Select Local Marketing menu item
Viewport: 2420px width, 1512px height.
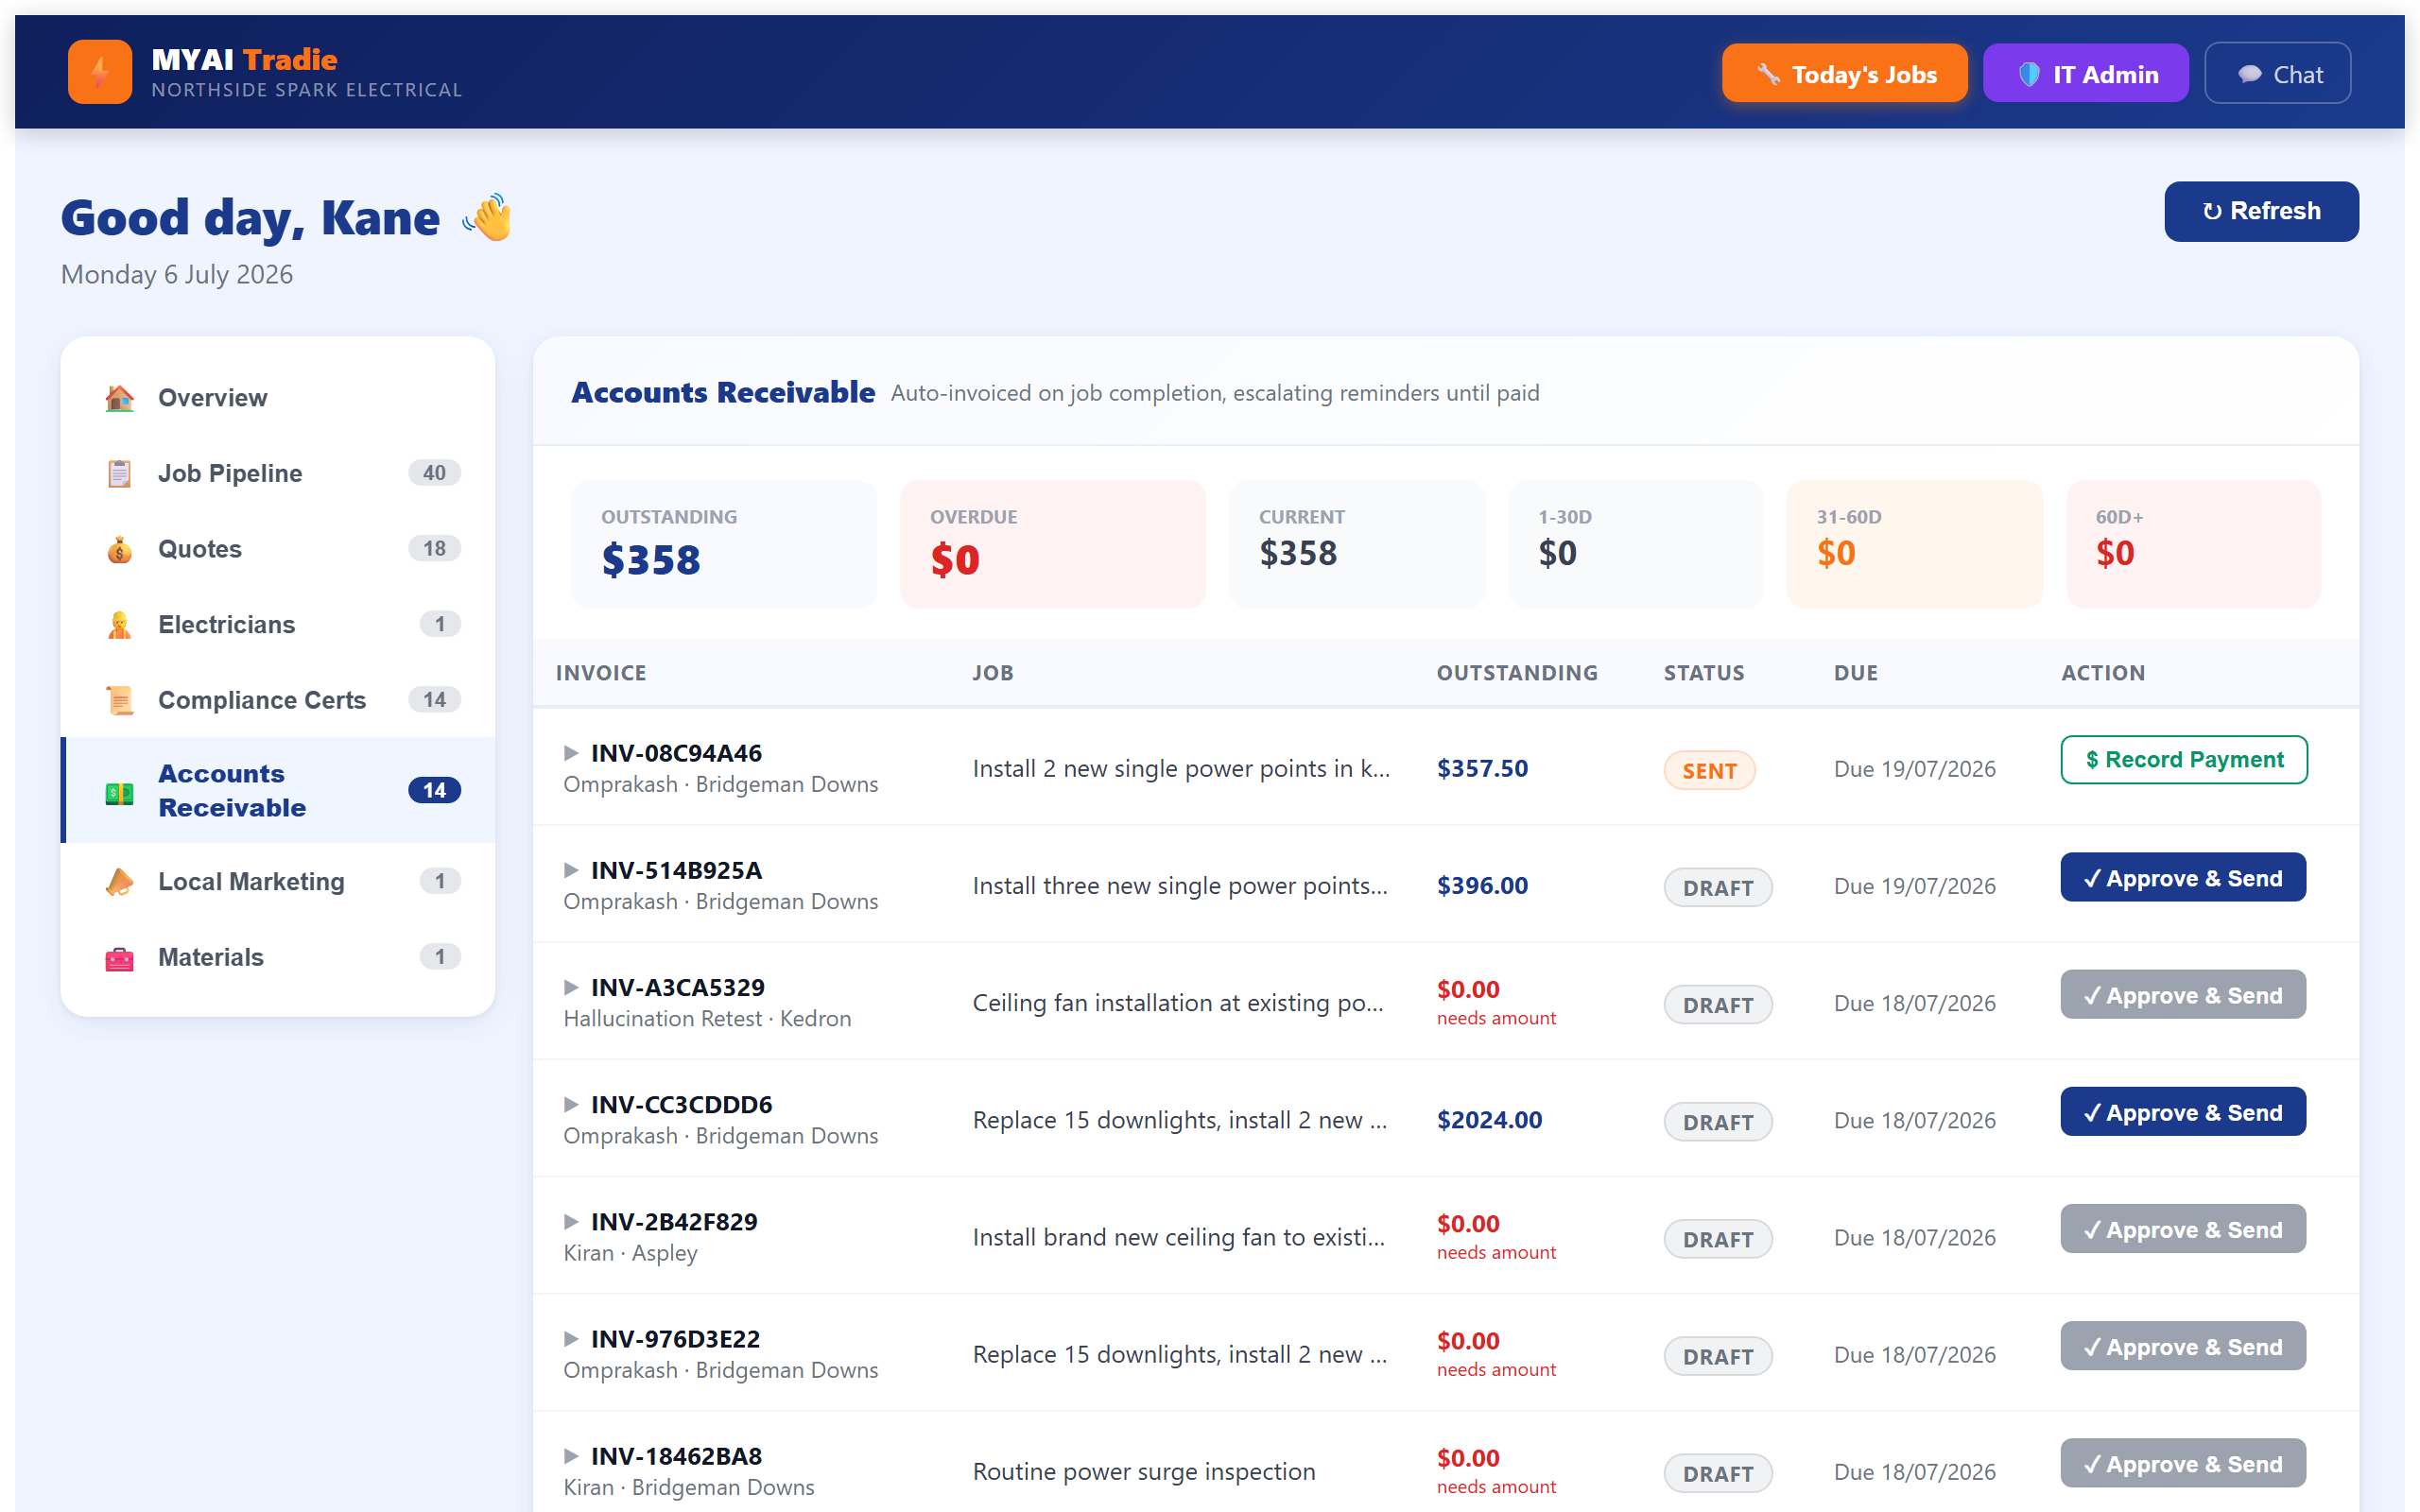tap(278, 881)
